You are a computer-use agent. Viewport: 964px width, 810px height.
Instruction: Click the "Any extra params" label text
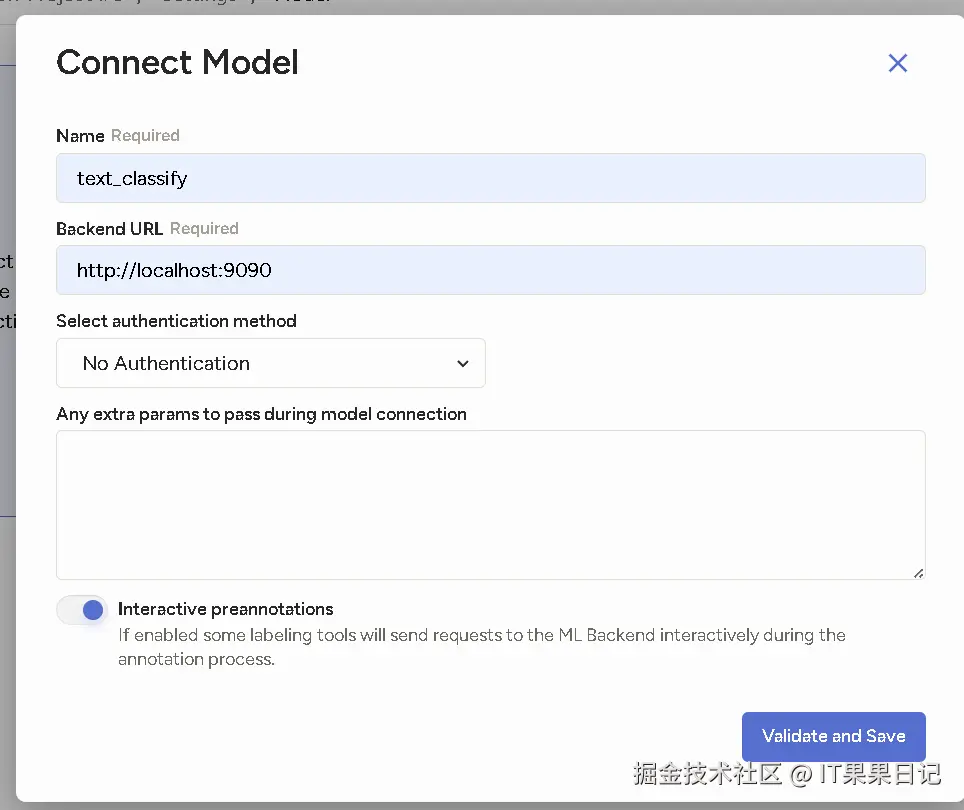pyautogui.click(x=261, y=414)
